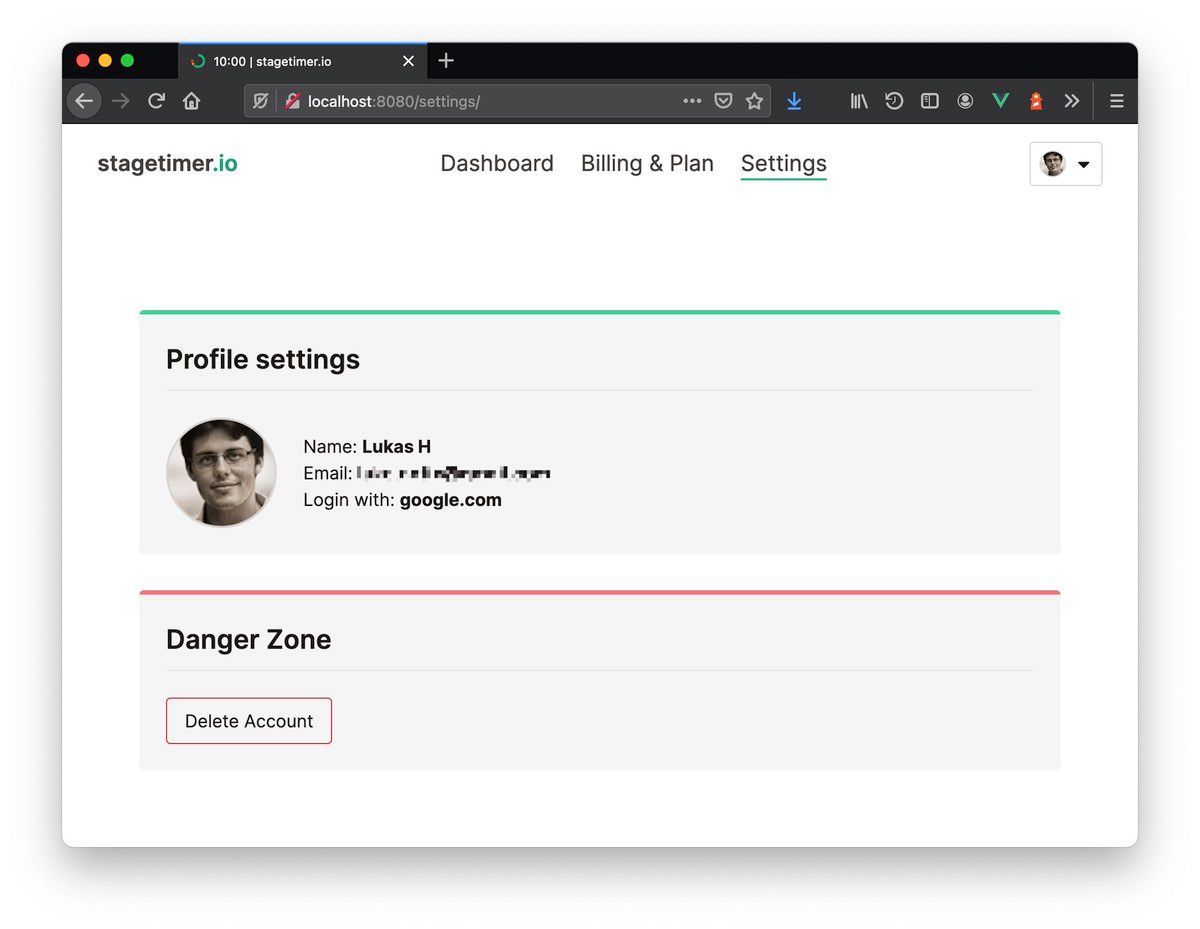Expand page actions three-dot menu
The image size is (1200, 929).
(692, 101)
